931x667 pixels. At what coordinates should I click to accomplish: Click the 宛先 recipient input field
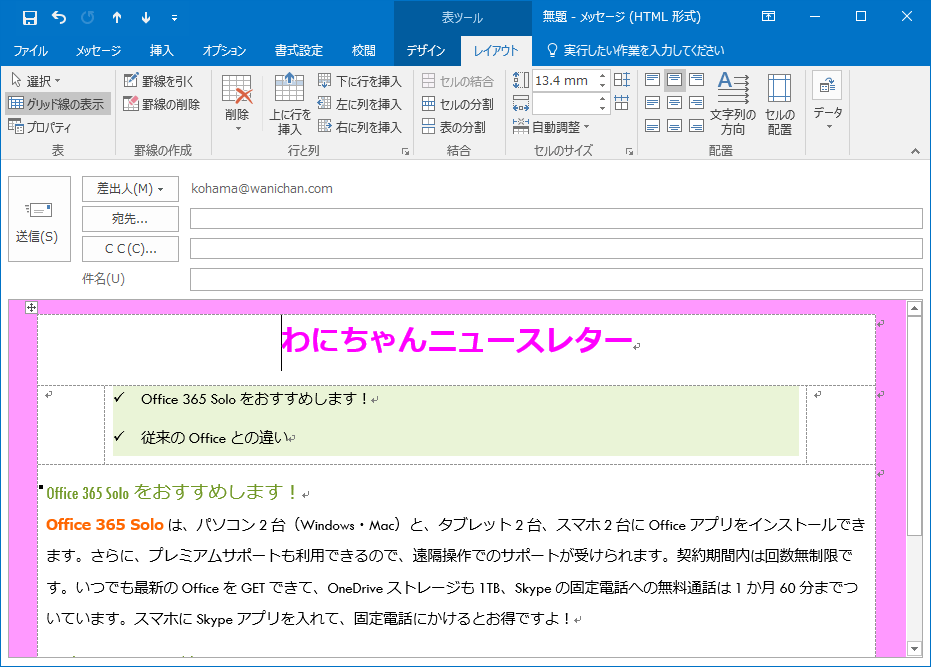(556, 219)
